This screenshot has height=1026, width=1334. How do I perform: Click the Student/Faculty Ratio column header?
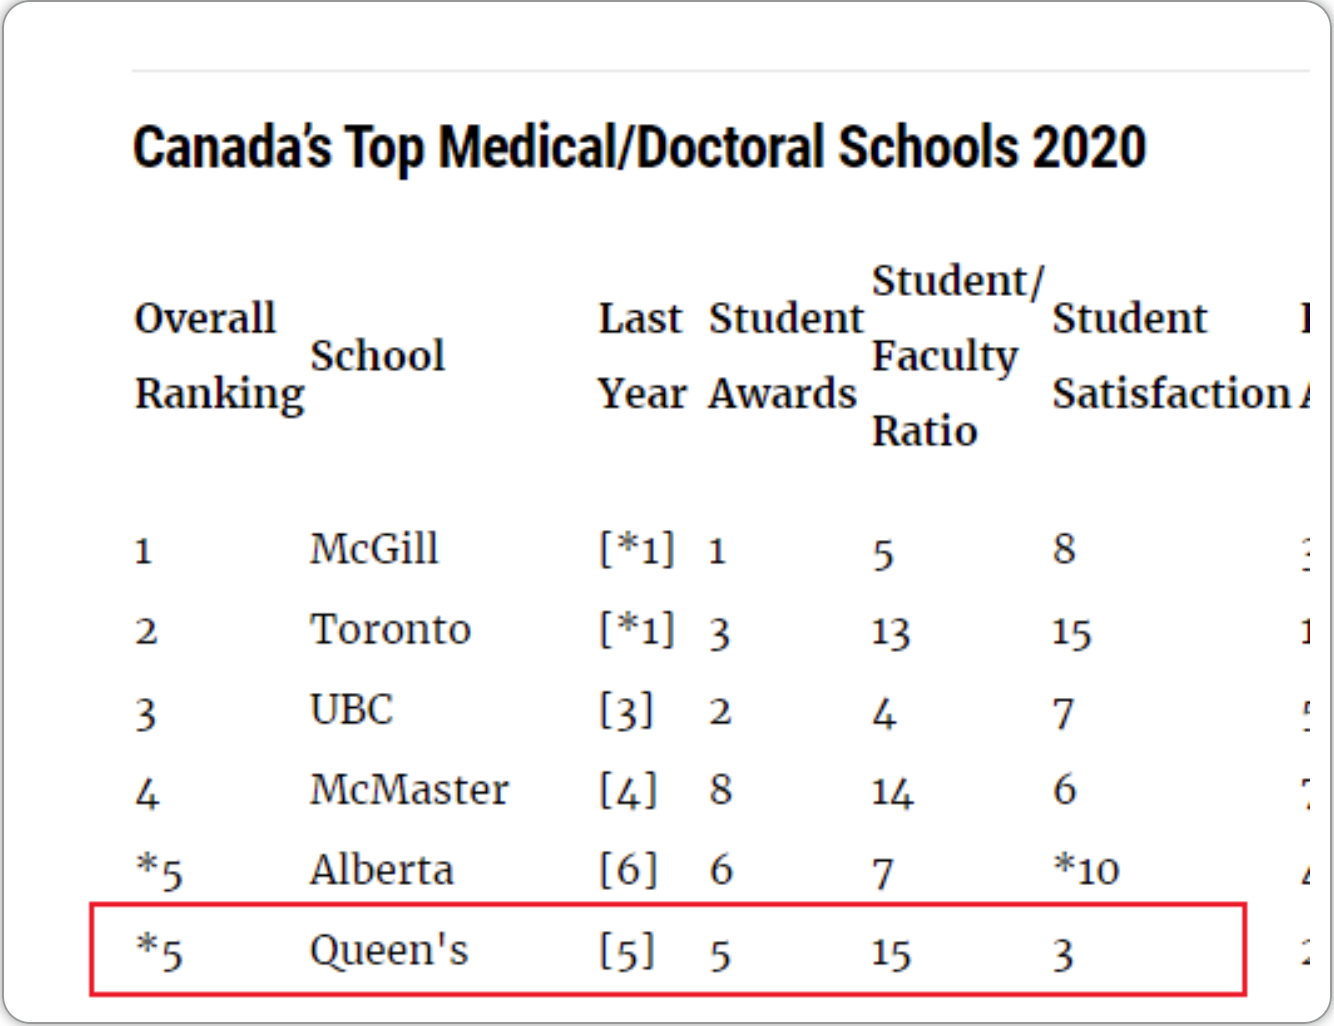point(956,356)
